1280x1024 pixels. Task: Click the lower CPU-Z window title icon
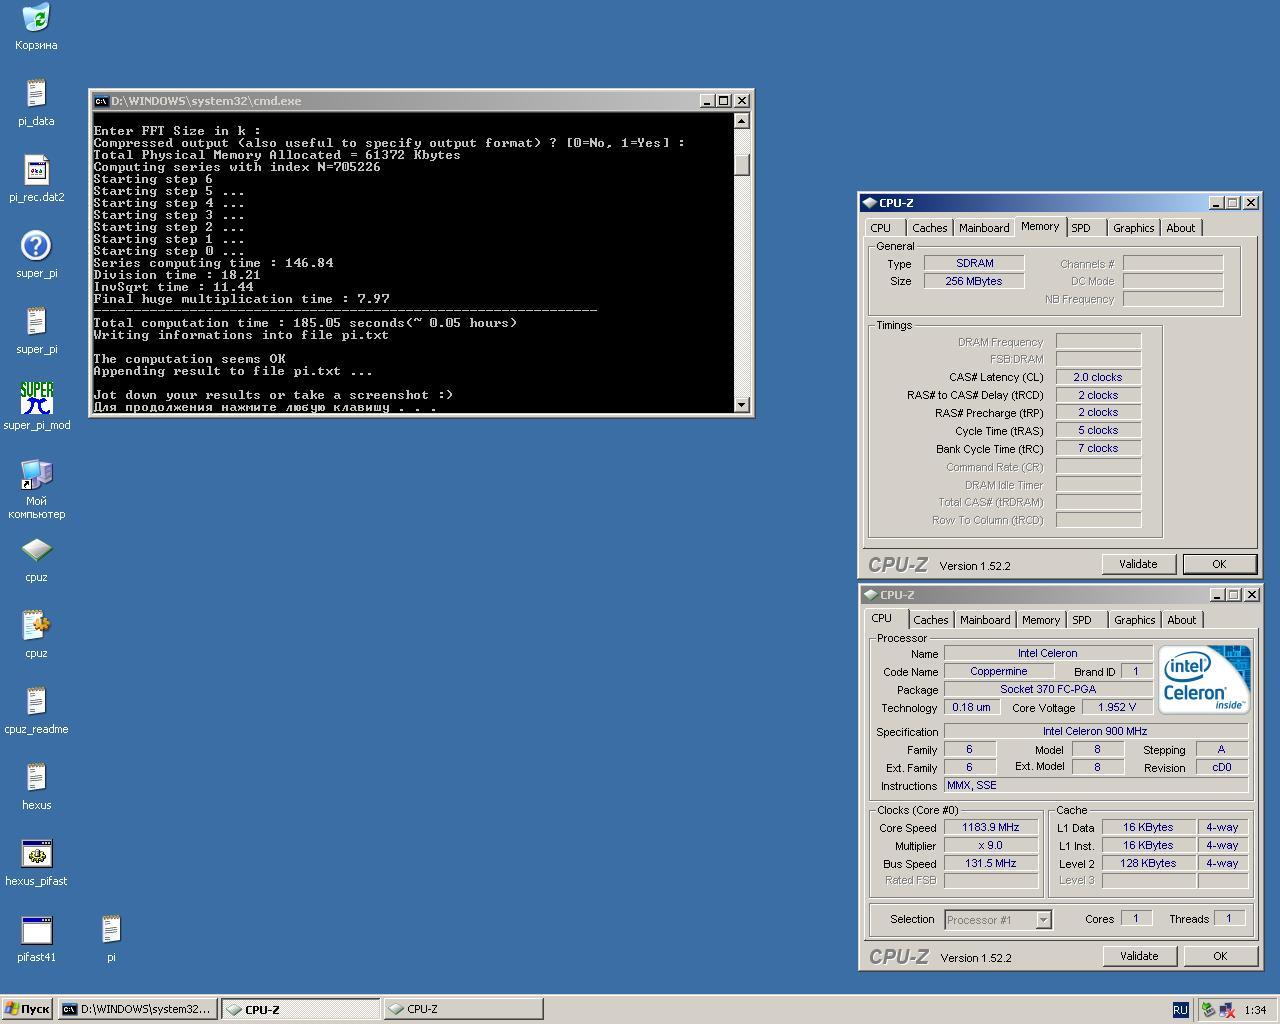[x=870, y=595]
